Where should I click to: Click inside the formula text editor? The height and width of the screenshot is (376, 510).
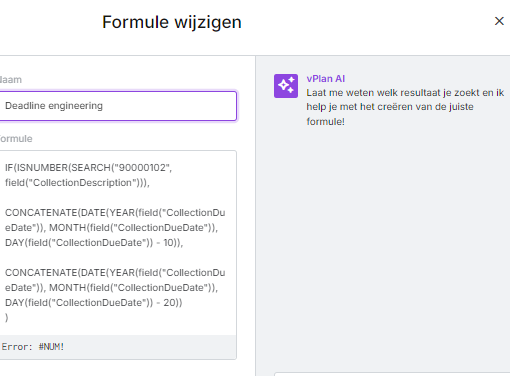click(x=118, y=243)
